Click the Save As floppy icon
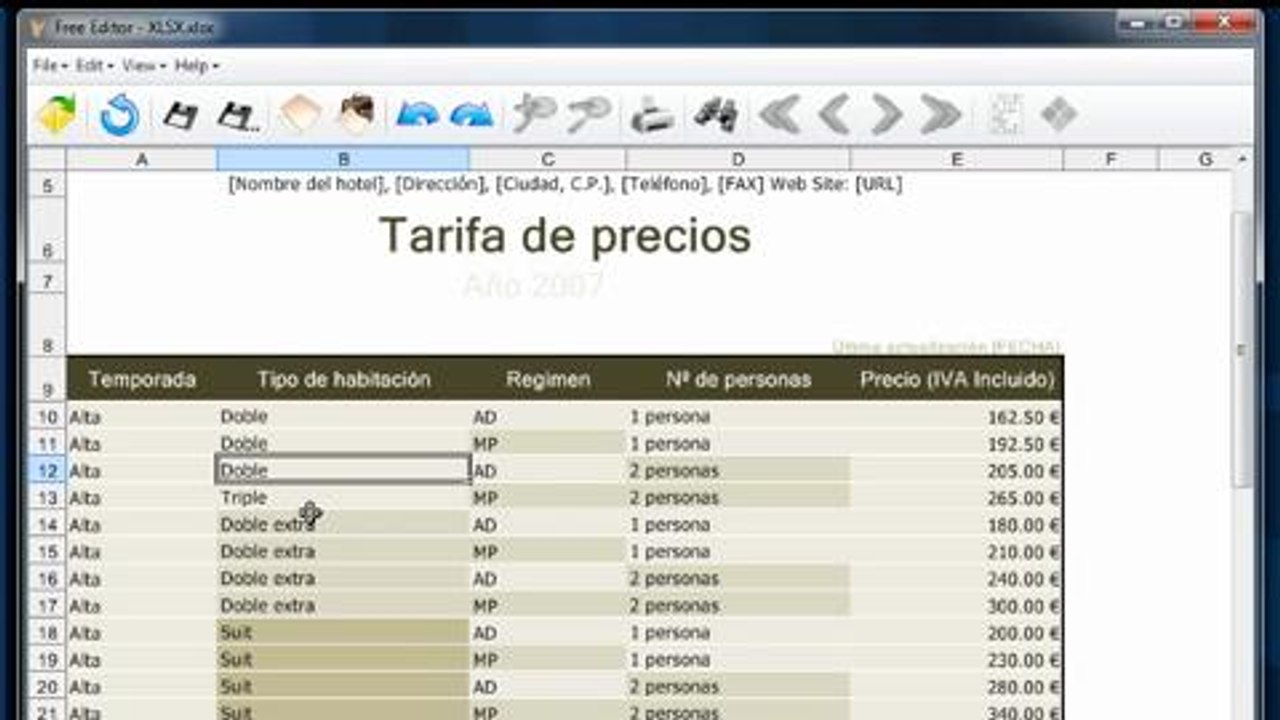1280x720 pixels. [238, 116]
